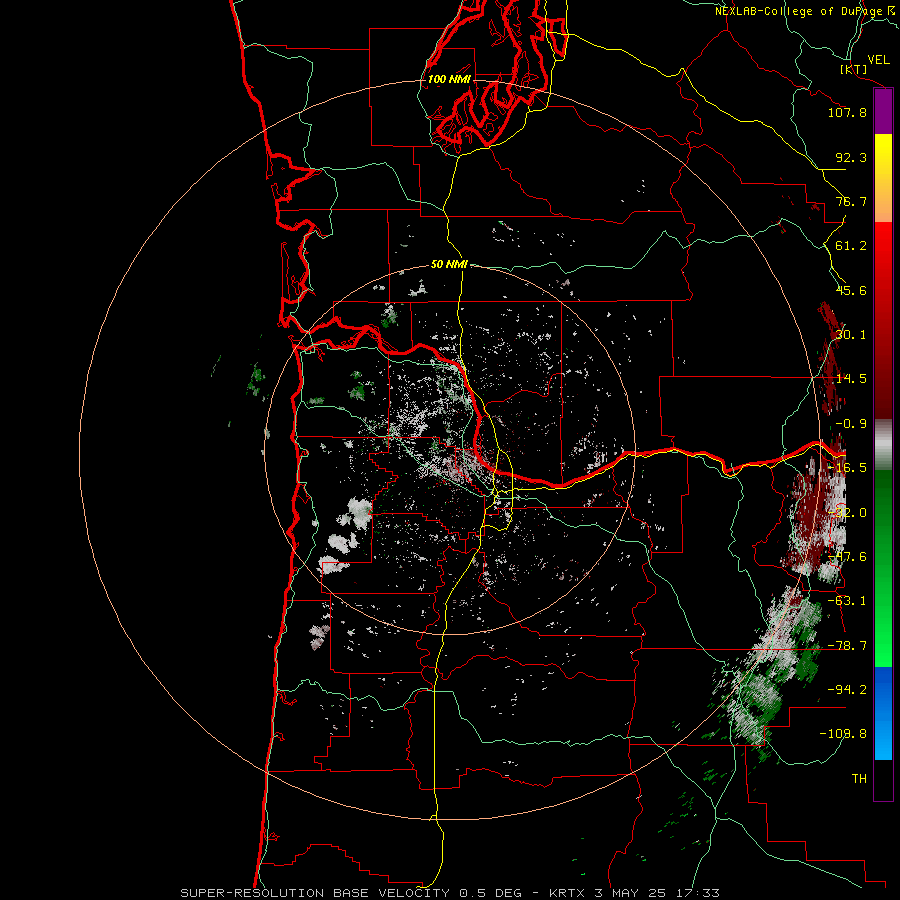Select the -63.1 velocity scale value

pos(847,601)
